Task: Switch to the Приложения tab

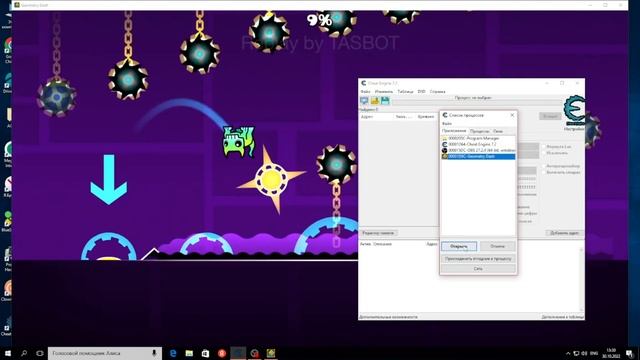Action: pos(454,131)
